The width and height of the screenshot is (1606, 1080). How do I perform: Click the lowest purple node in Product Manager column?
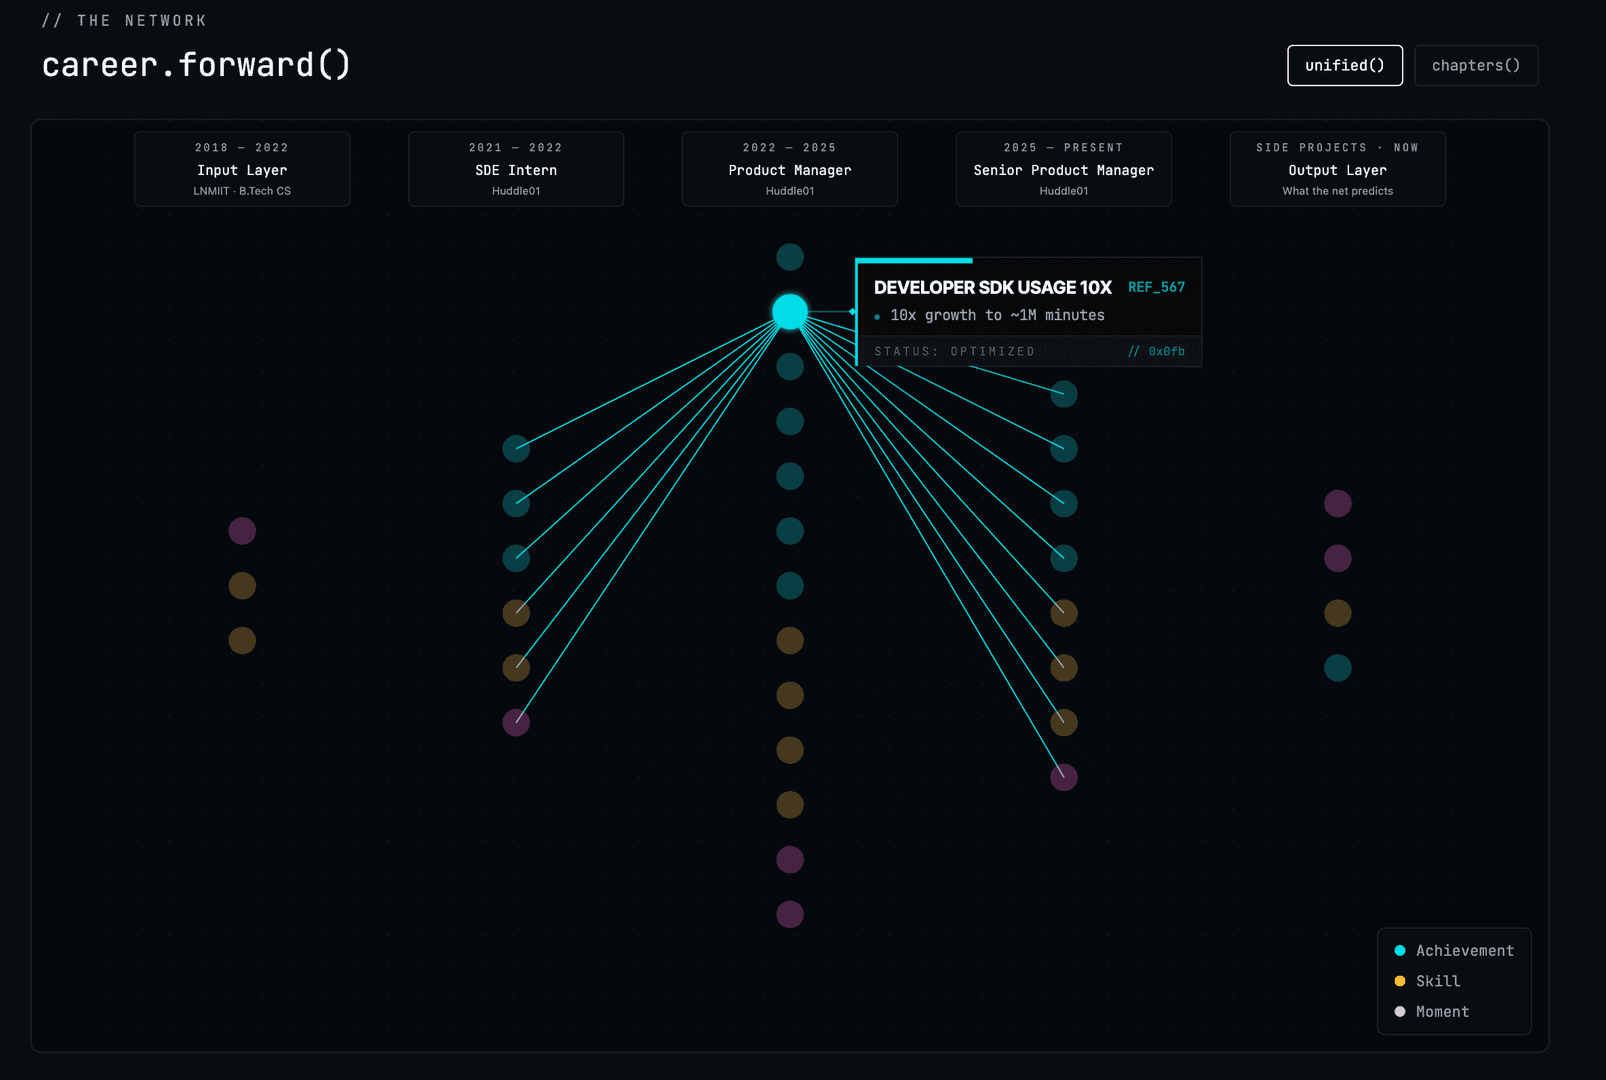790,914
